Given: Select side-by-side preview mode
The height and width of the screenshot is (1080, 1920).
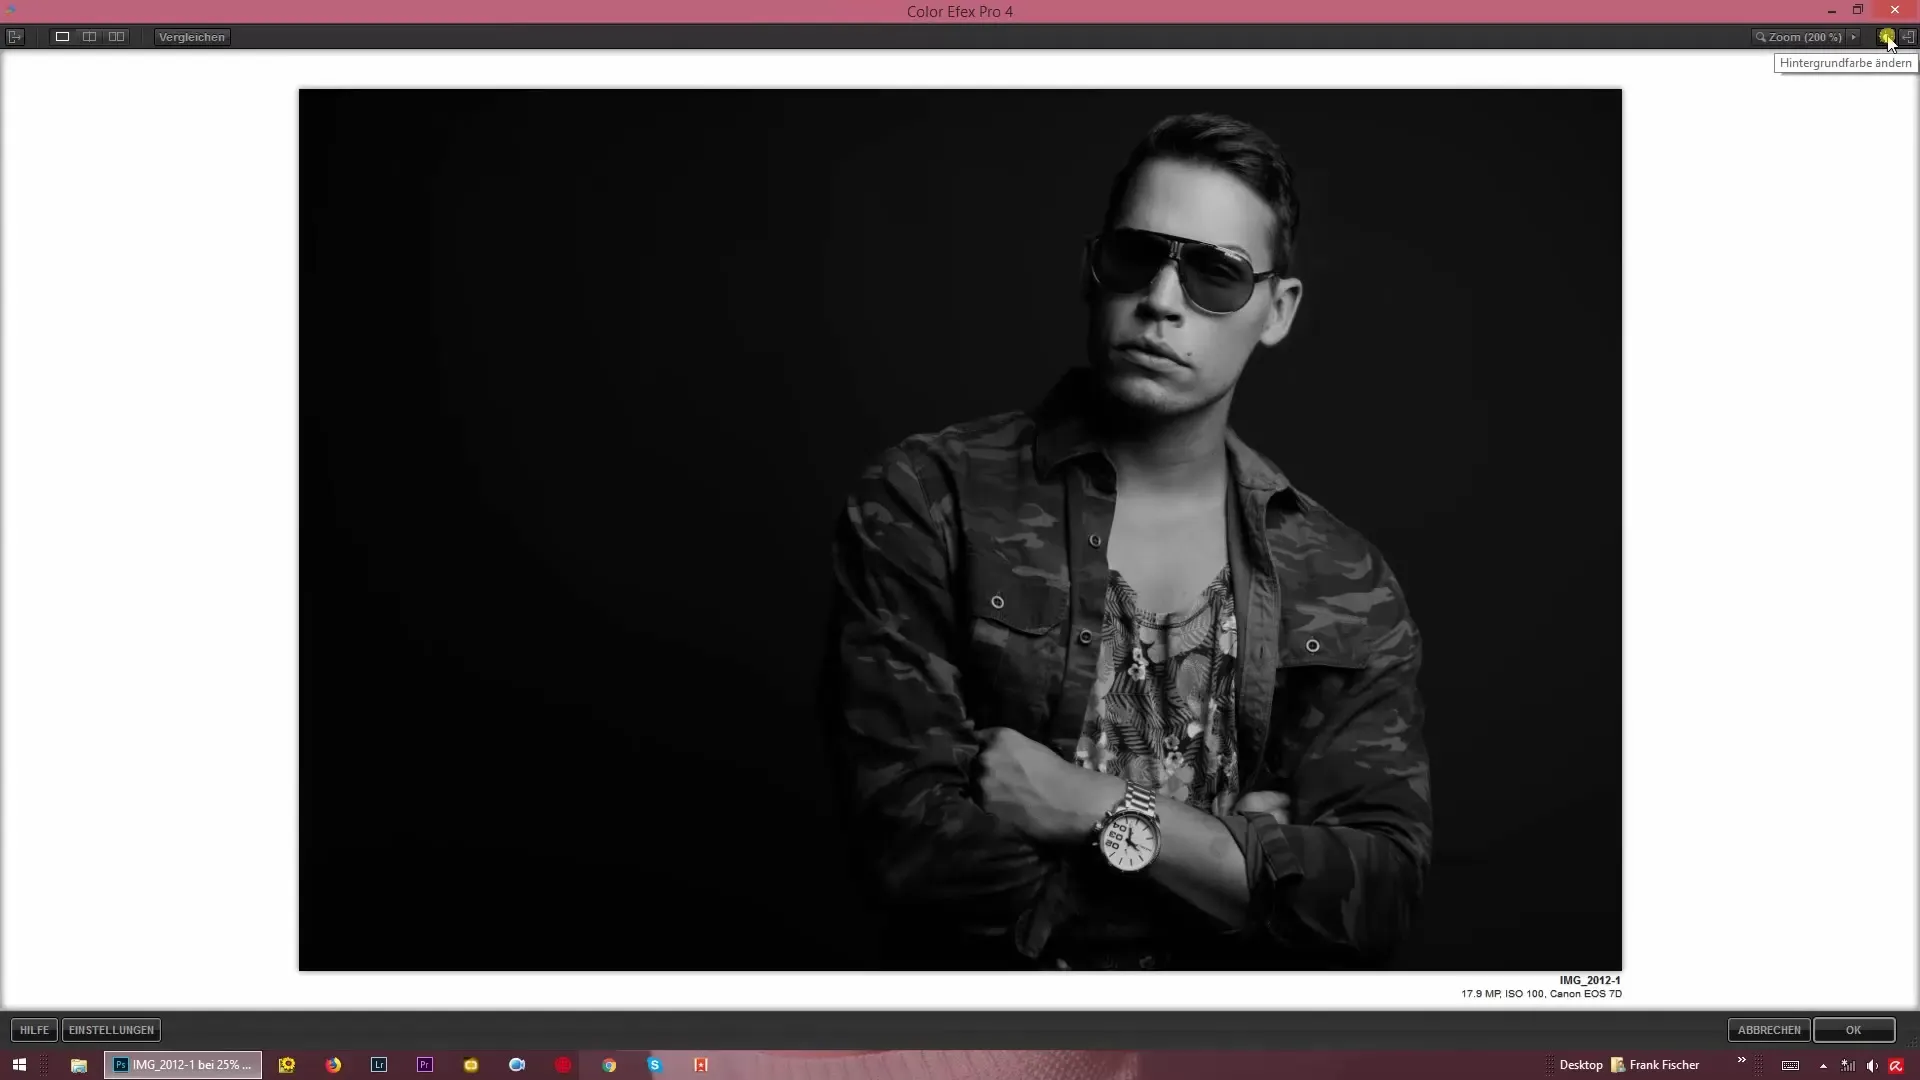Looking at the screenshot, I should point(116,37).
